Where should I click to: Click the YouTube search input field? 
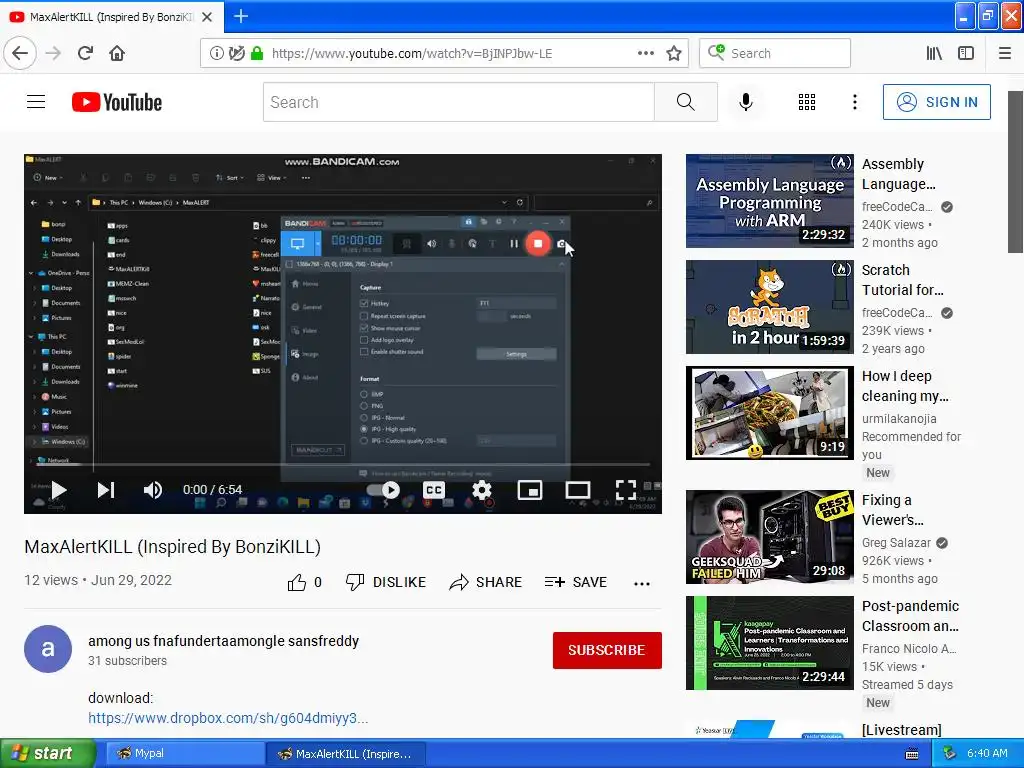(458, 102)
